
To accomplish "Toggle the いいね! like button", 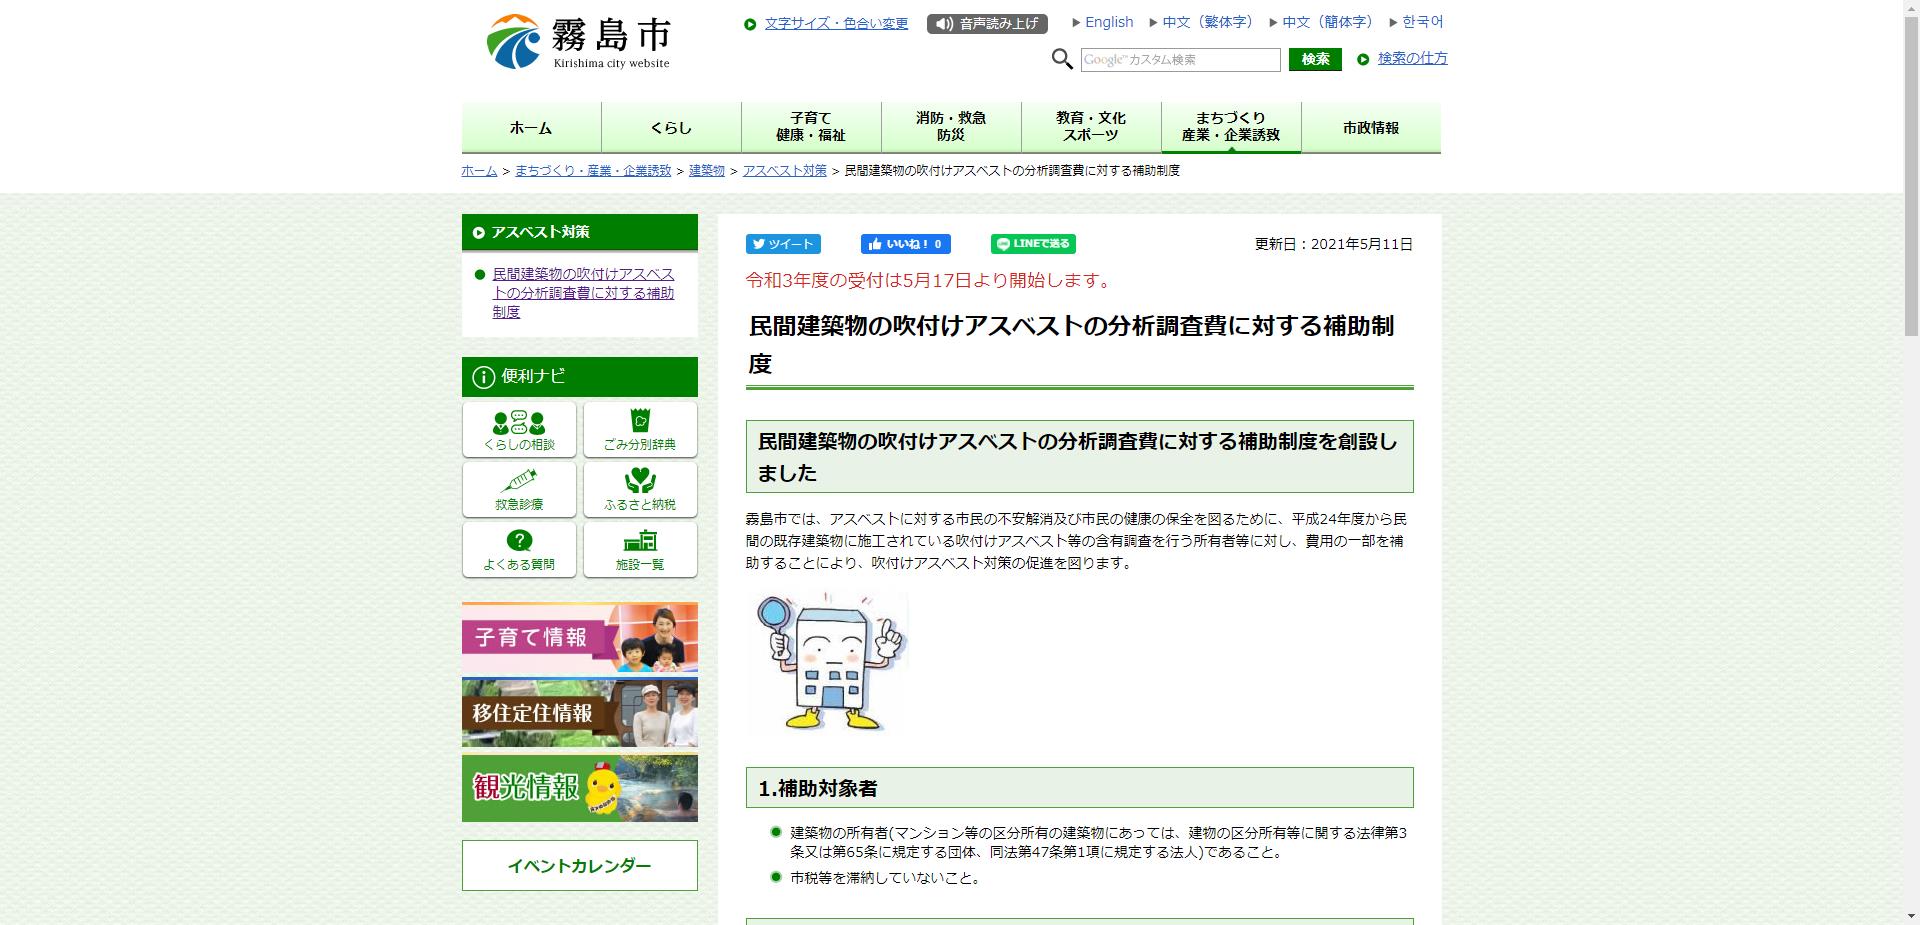I will [903, 244].
